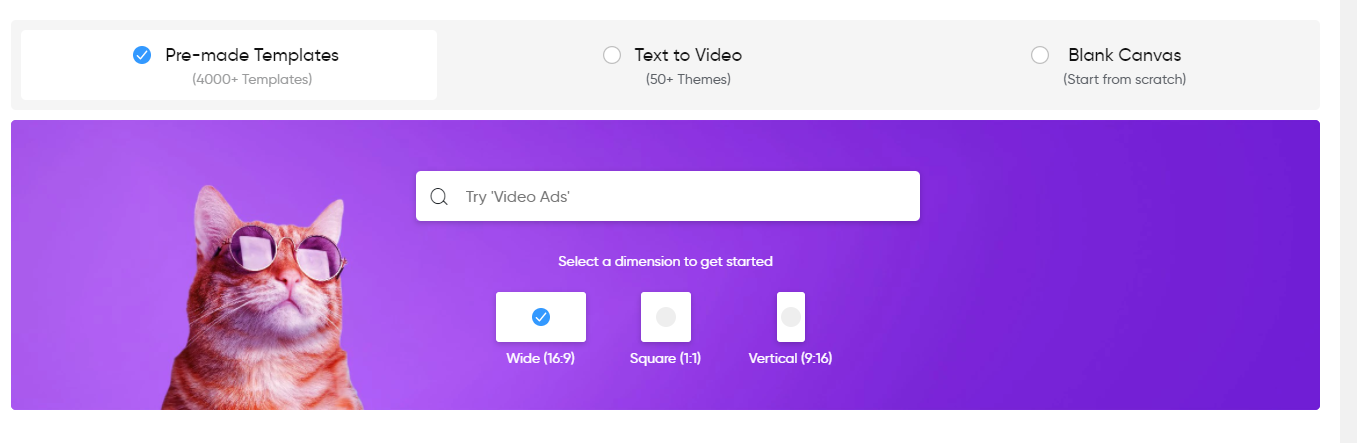Select the Text to Video radio button

(612, 55)
